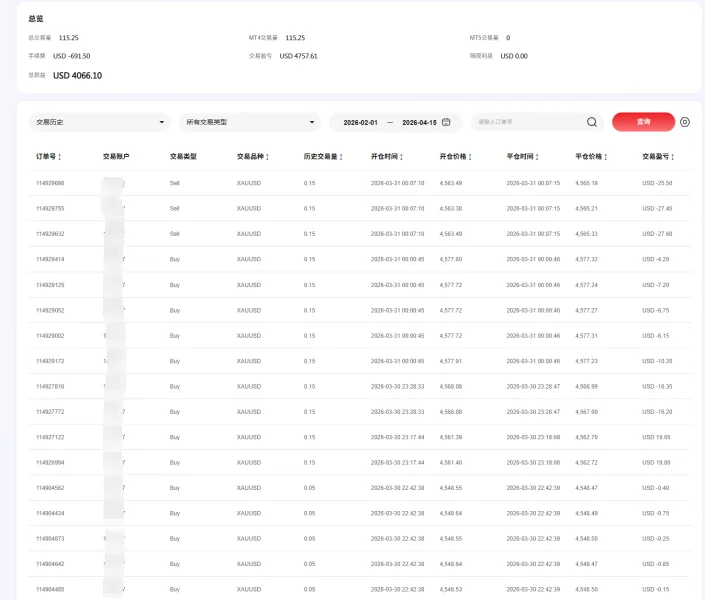Viewport: 705px width, 600px height.
Task: Open column settings gear beside 查询 button
Action: tap(685, 122)
